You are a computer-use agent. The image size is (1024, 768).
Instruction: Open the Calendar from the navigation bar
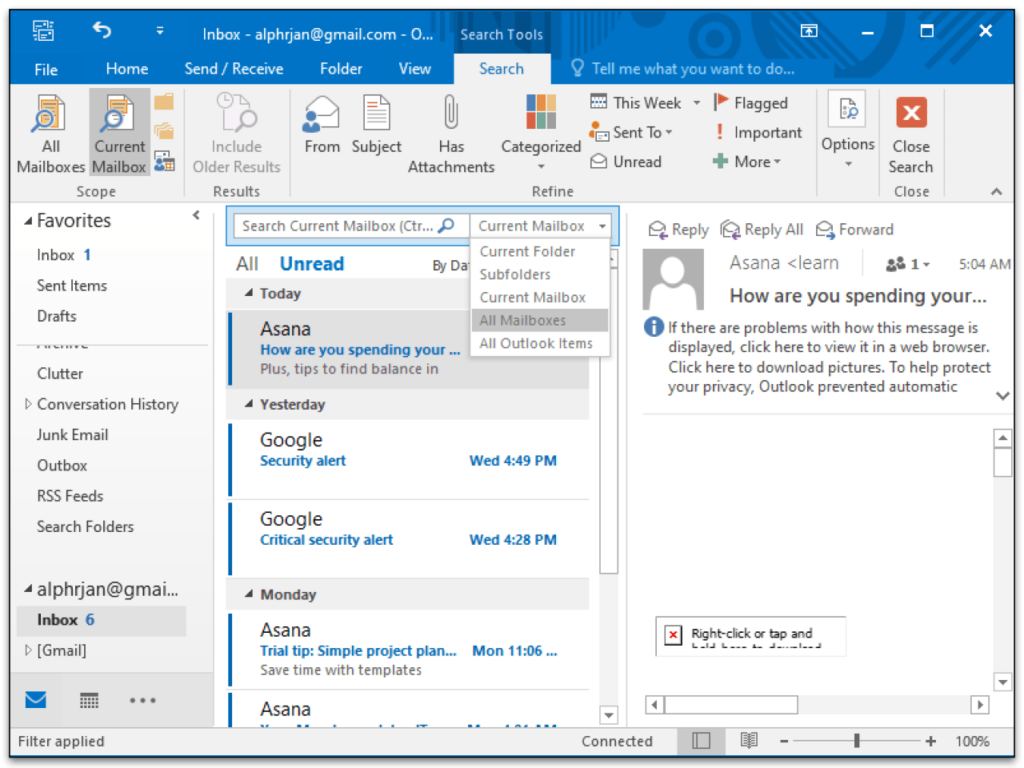coord(89,701)
